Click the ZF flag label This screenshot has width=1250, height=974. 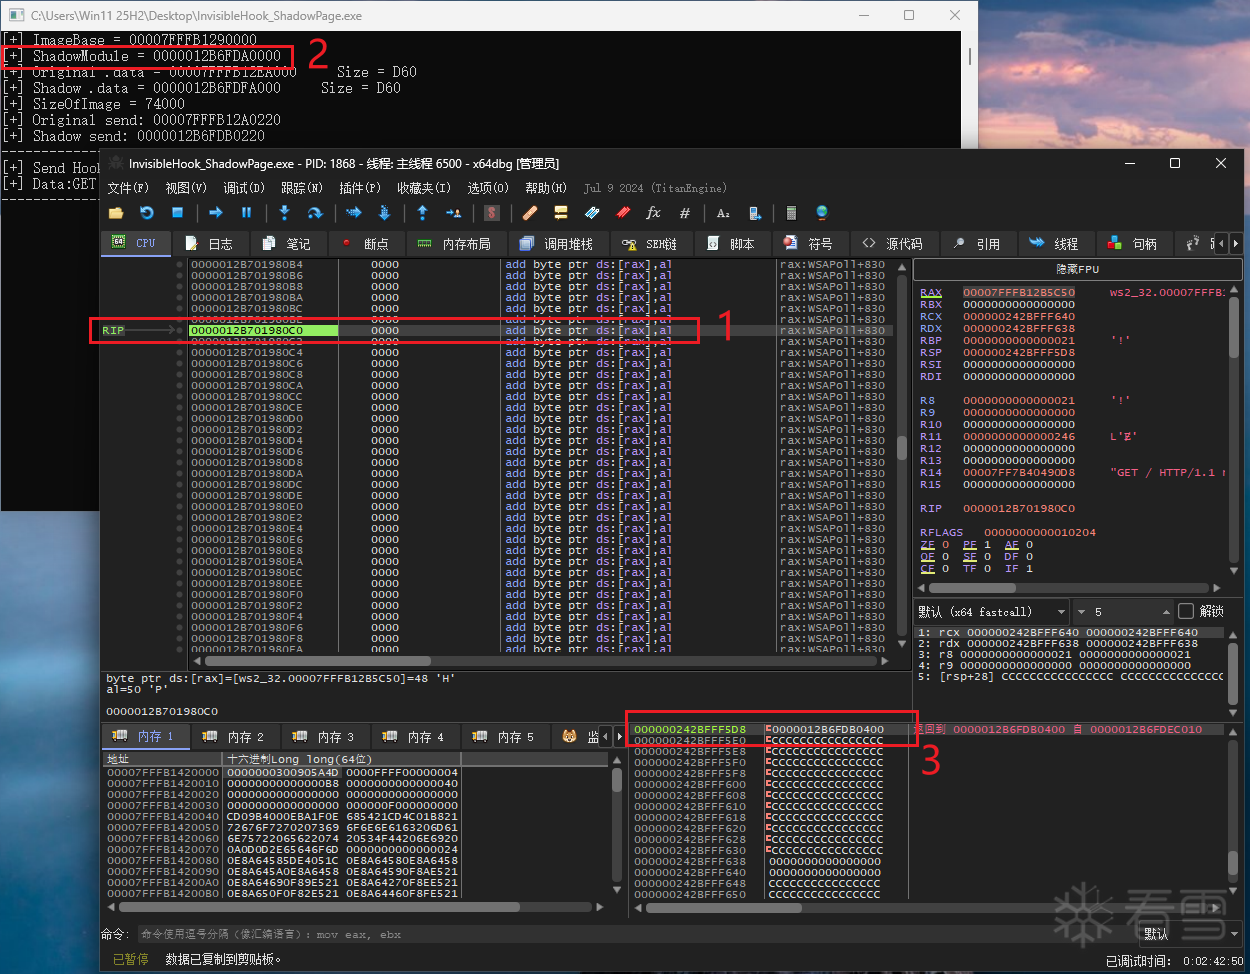point(927,545)
